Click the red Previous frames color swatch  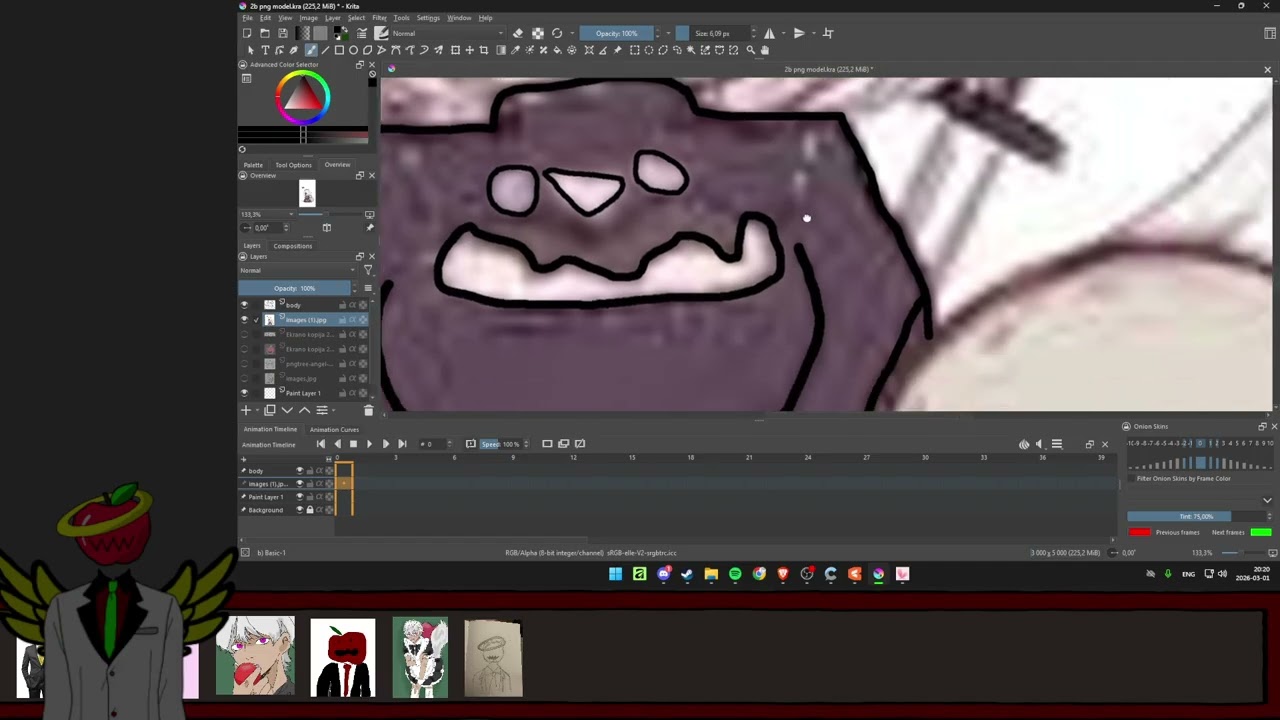[x=1139, y=533]
